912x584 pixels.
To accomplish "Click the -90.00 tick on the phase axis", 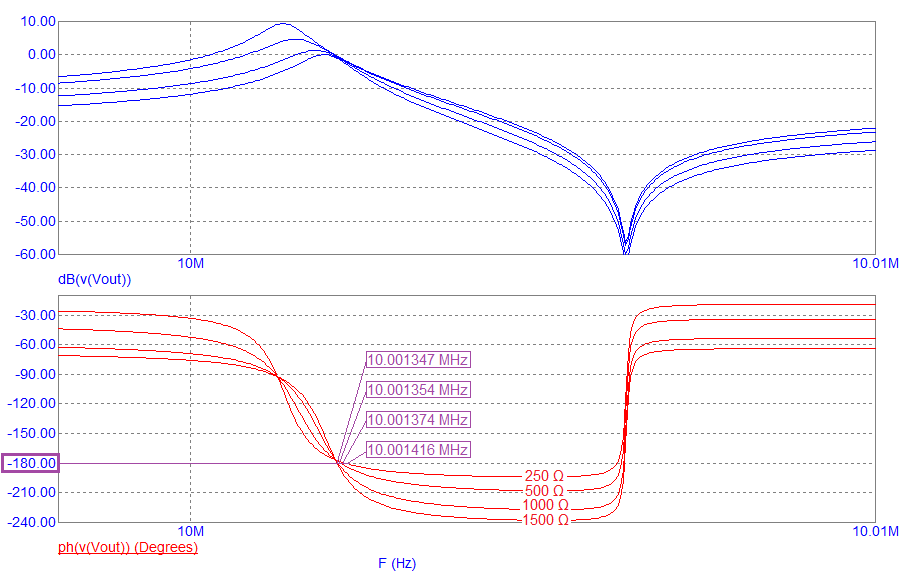I will pyautogui.click(x=35, y=375).
